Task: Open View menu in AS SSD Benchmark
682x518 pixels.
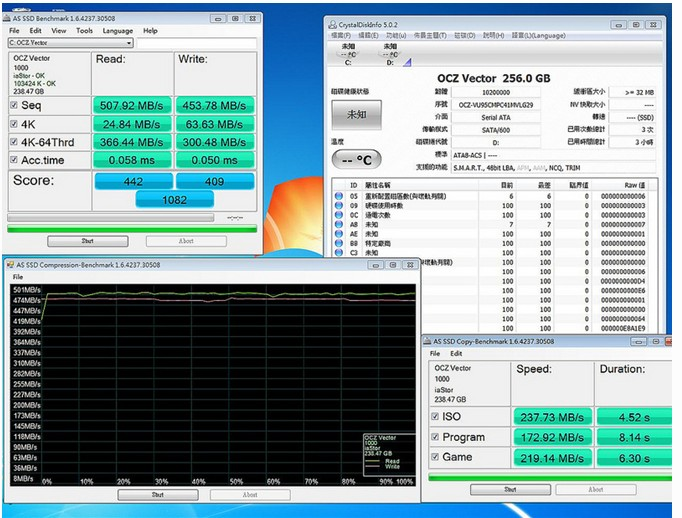Action: [x=58, y=30]
